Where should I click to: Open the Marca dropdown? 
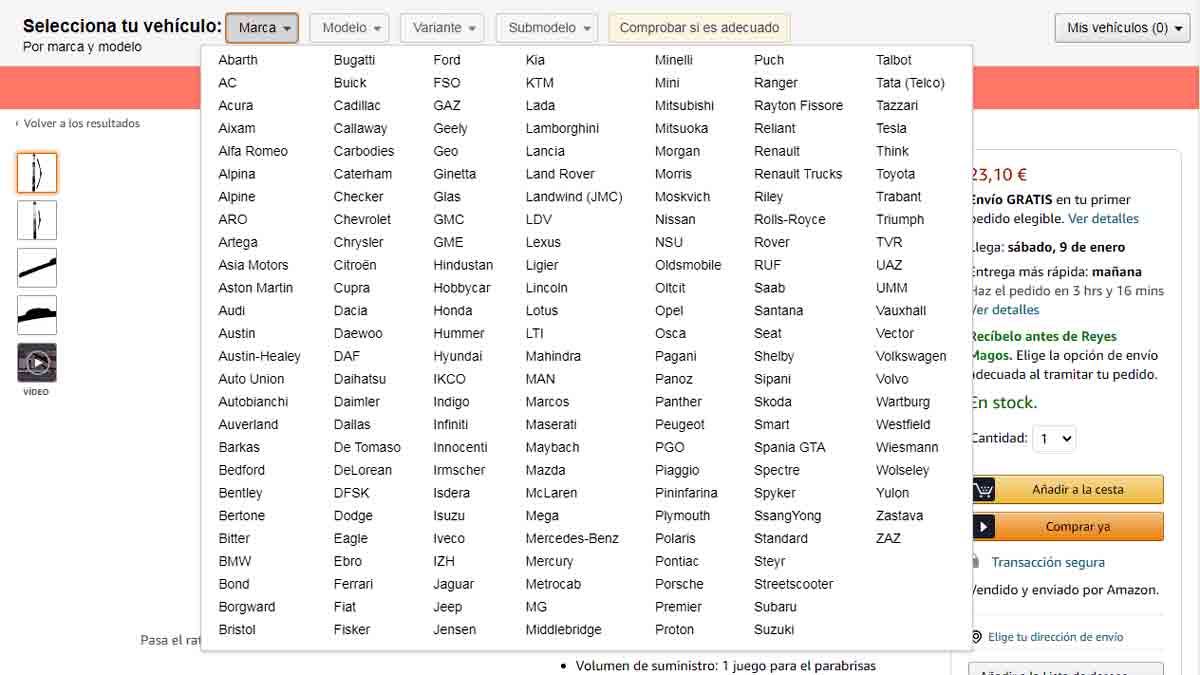tap(262, 28)
